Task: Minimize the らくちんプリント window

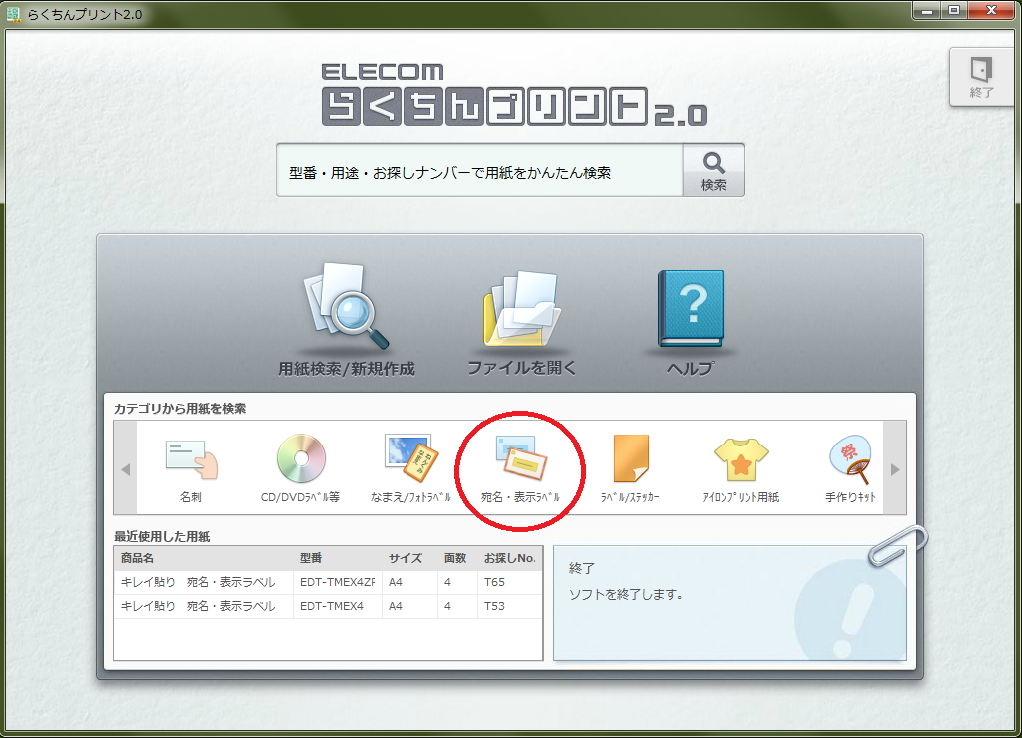Action: point(926,10)
